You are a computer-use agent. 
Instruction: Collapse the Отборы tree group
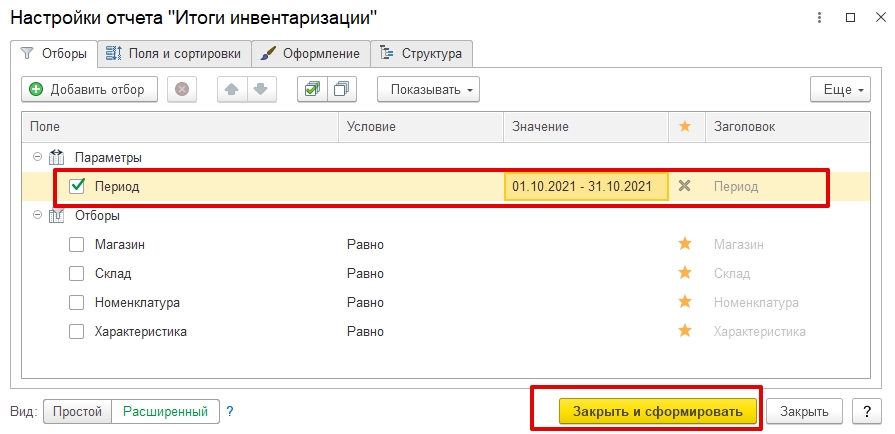[38, 215]
